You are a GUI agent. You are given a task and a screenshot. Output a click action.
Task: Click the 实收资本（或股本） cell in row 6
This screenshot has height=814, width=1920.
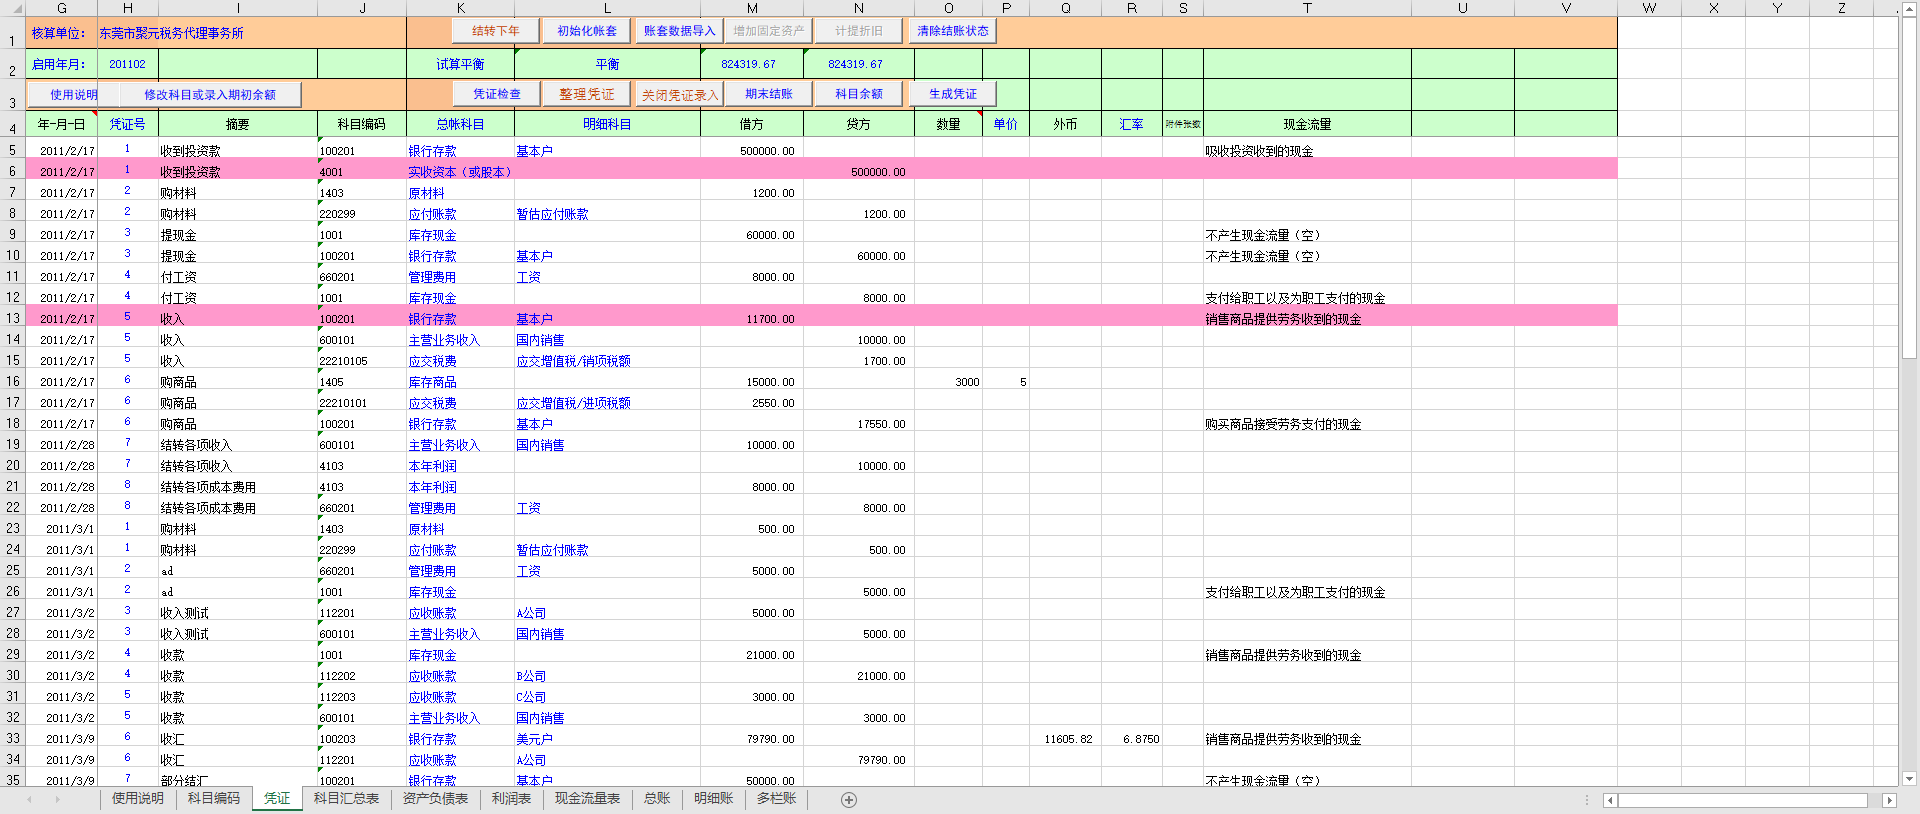460,172
